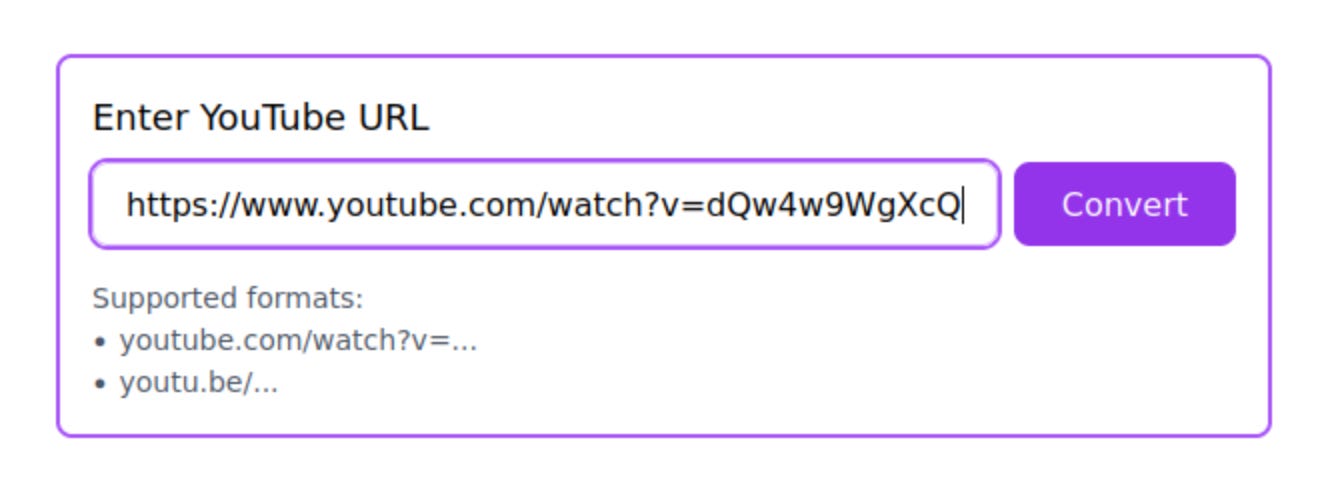Click ".com" inside the entered URL
Image resolution: width=1320 pixels, height=504 pixels.
point(502,207)
